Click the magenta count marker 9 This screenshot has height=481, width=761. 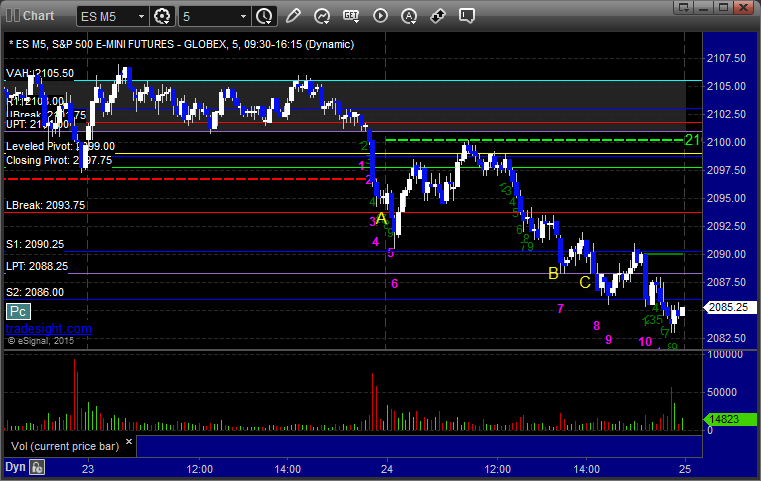[x=609, y=340]
